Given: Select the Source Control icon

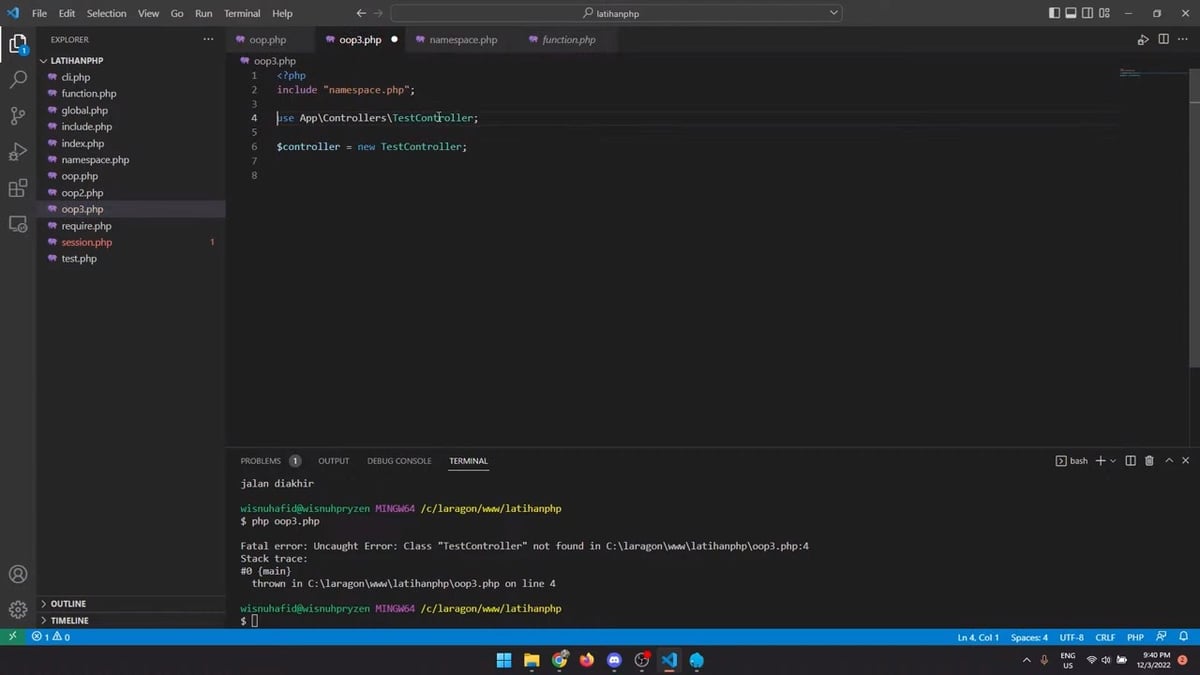Looking at the screenshot, I should 18,115.
